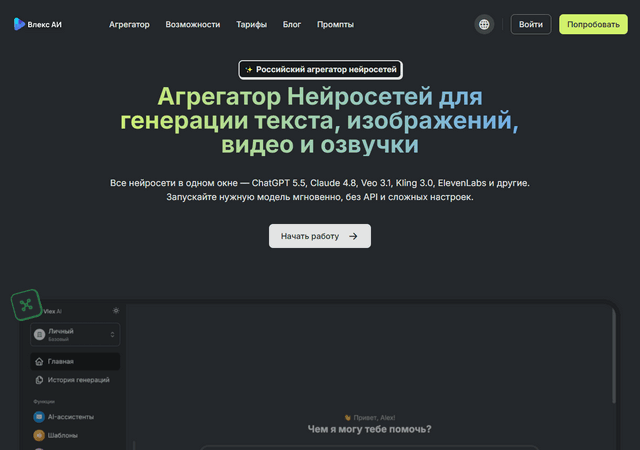
Task: Open the Возможности menu item
Action: point(193,25)
